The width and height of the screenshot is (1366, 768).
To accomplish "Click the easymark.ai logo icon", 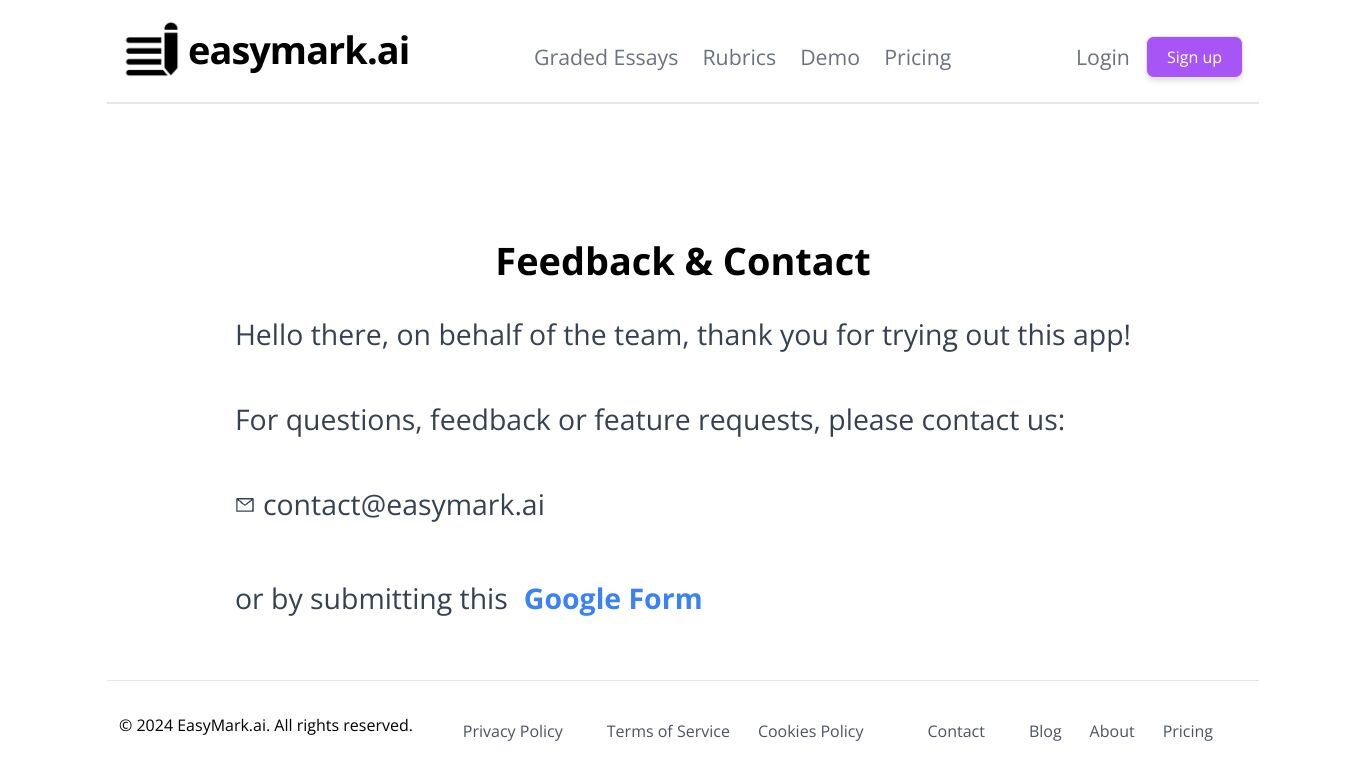I will [152, 50].
